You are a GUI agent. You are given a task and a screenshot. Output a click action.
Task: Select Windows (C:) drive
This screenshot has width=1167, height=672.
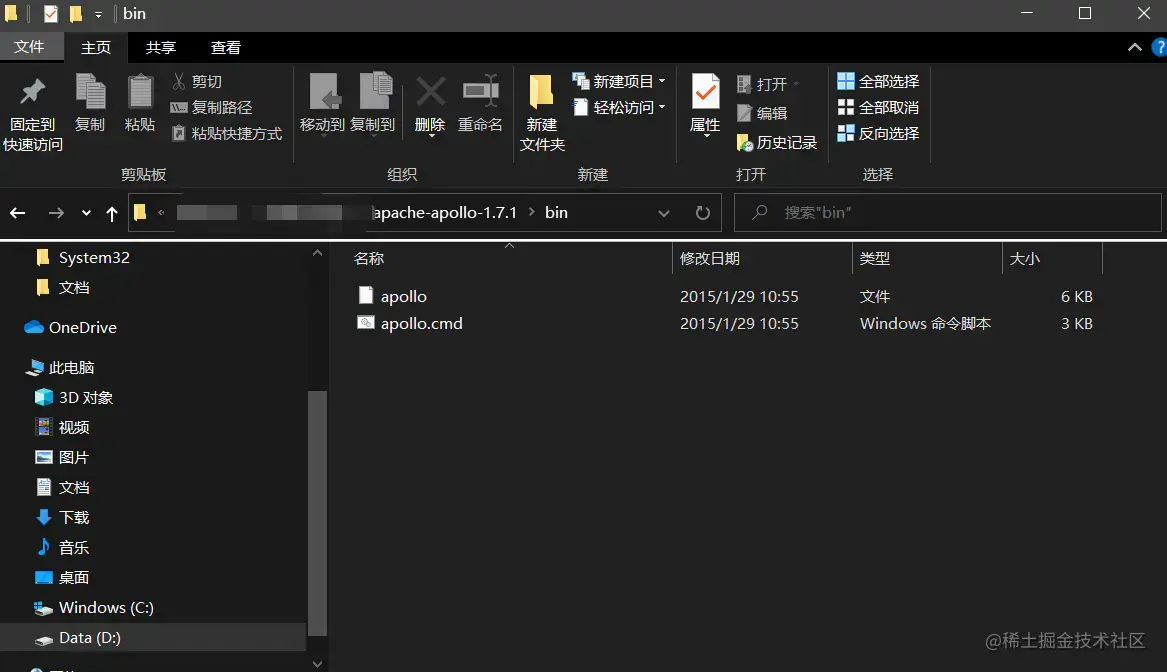click(x=94, y=608)
